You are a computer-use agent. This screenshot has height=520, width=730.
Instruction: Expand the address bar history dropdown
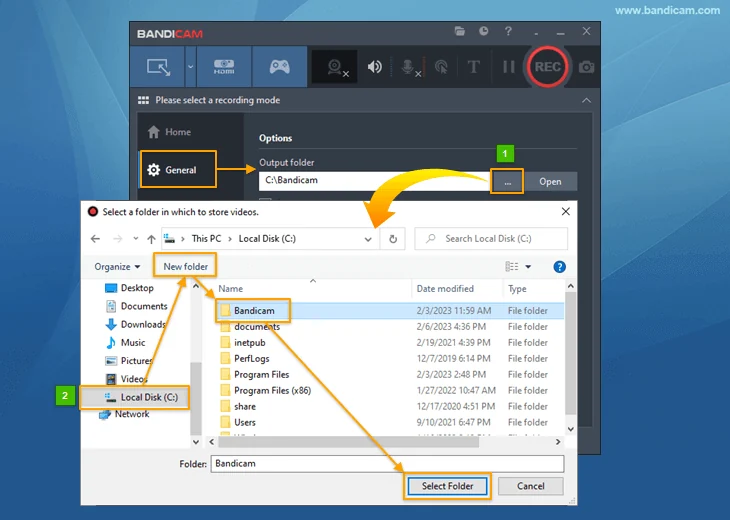point(368,239)
